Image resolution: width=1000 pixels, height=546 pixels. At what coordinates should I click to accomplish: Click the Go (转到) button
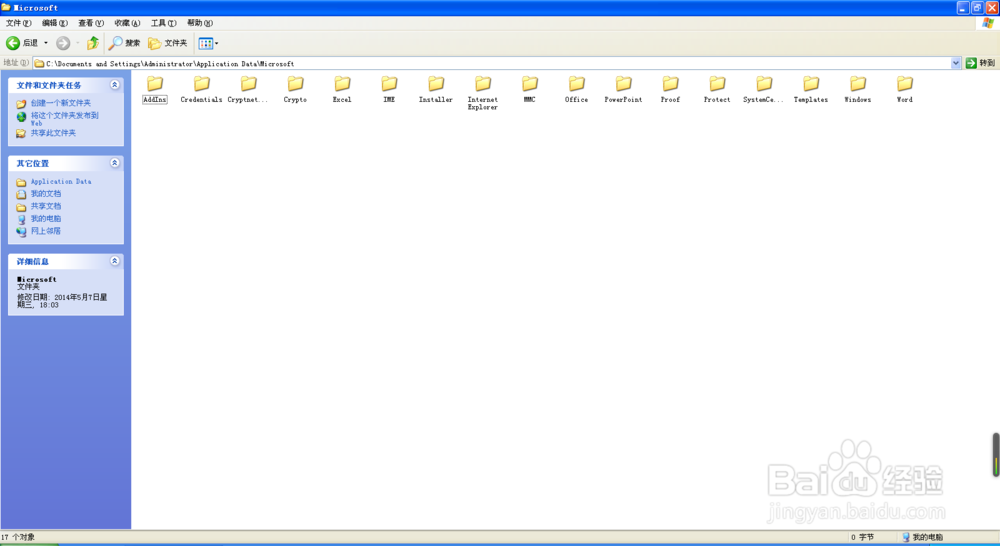[x=980, y=63]
